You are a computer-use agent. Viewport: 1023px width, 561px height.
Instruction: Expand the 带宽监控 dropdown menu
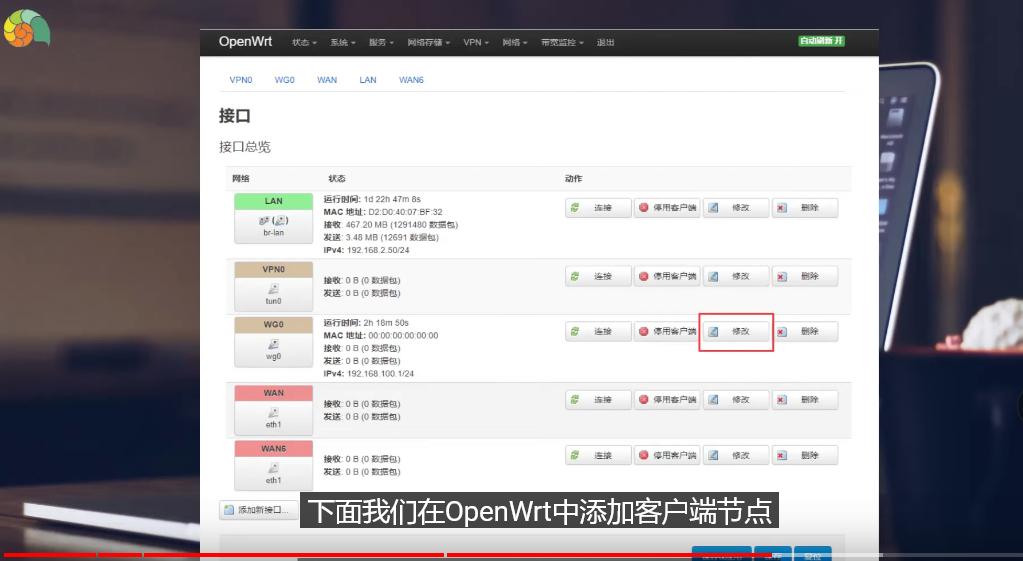point(562,42)
